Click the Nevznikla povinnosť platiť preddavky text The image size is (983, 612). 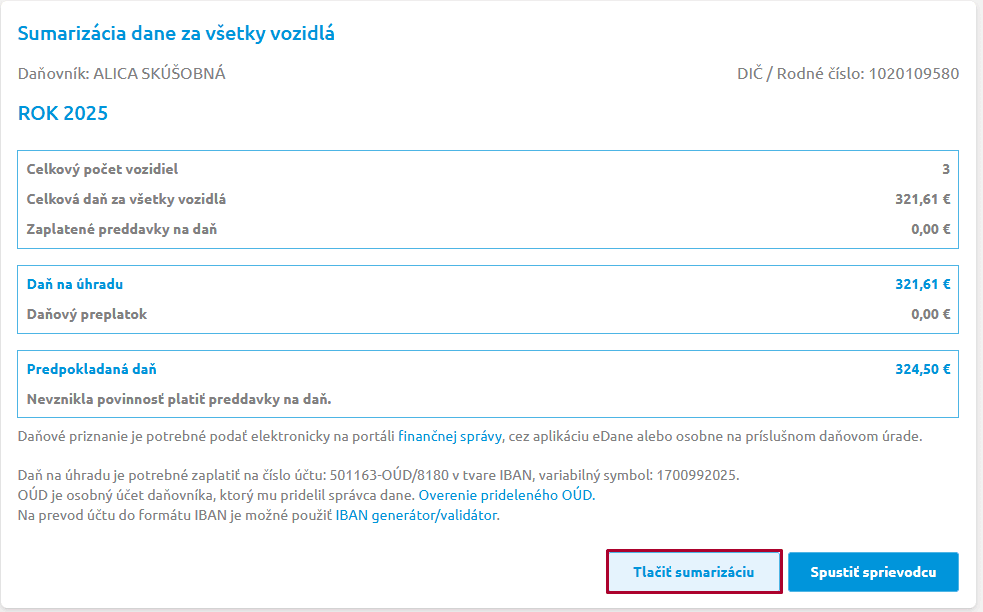pyautogui.click(x=178, y=399)
